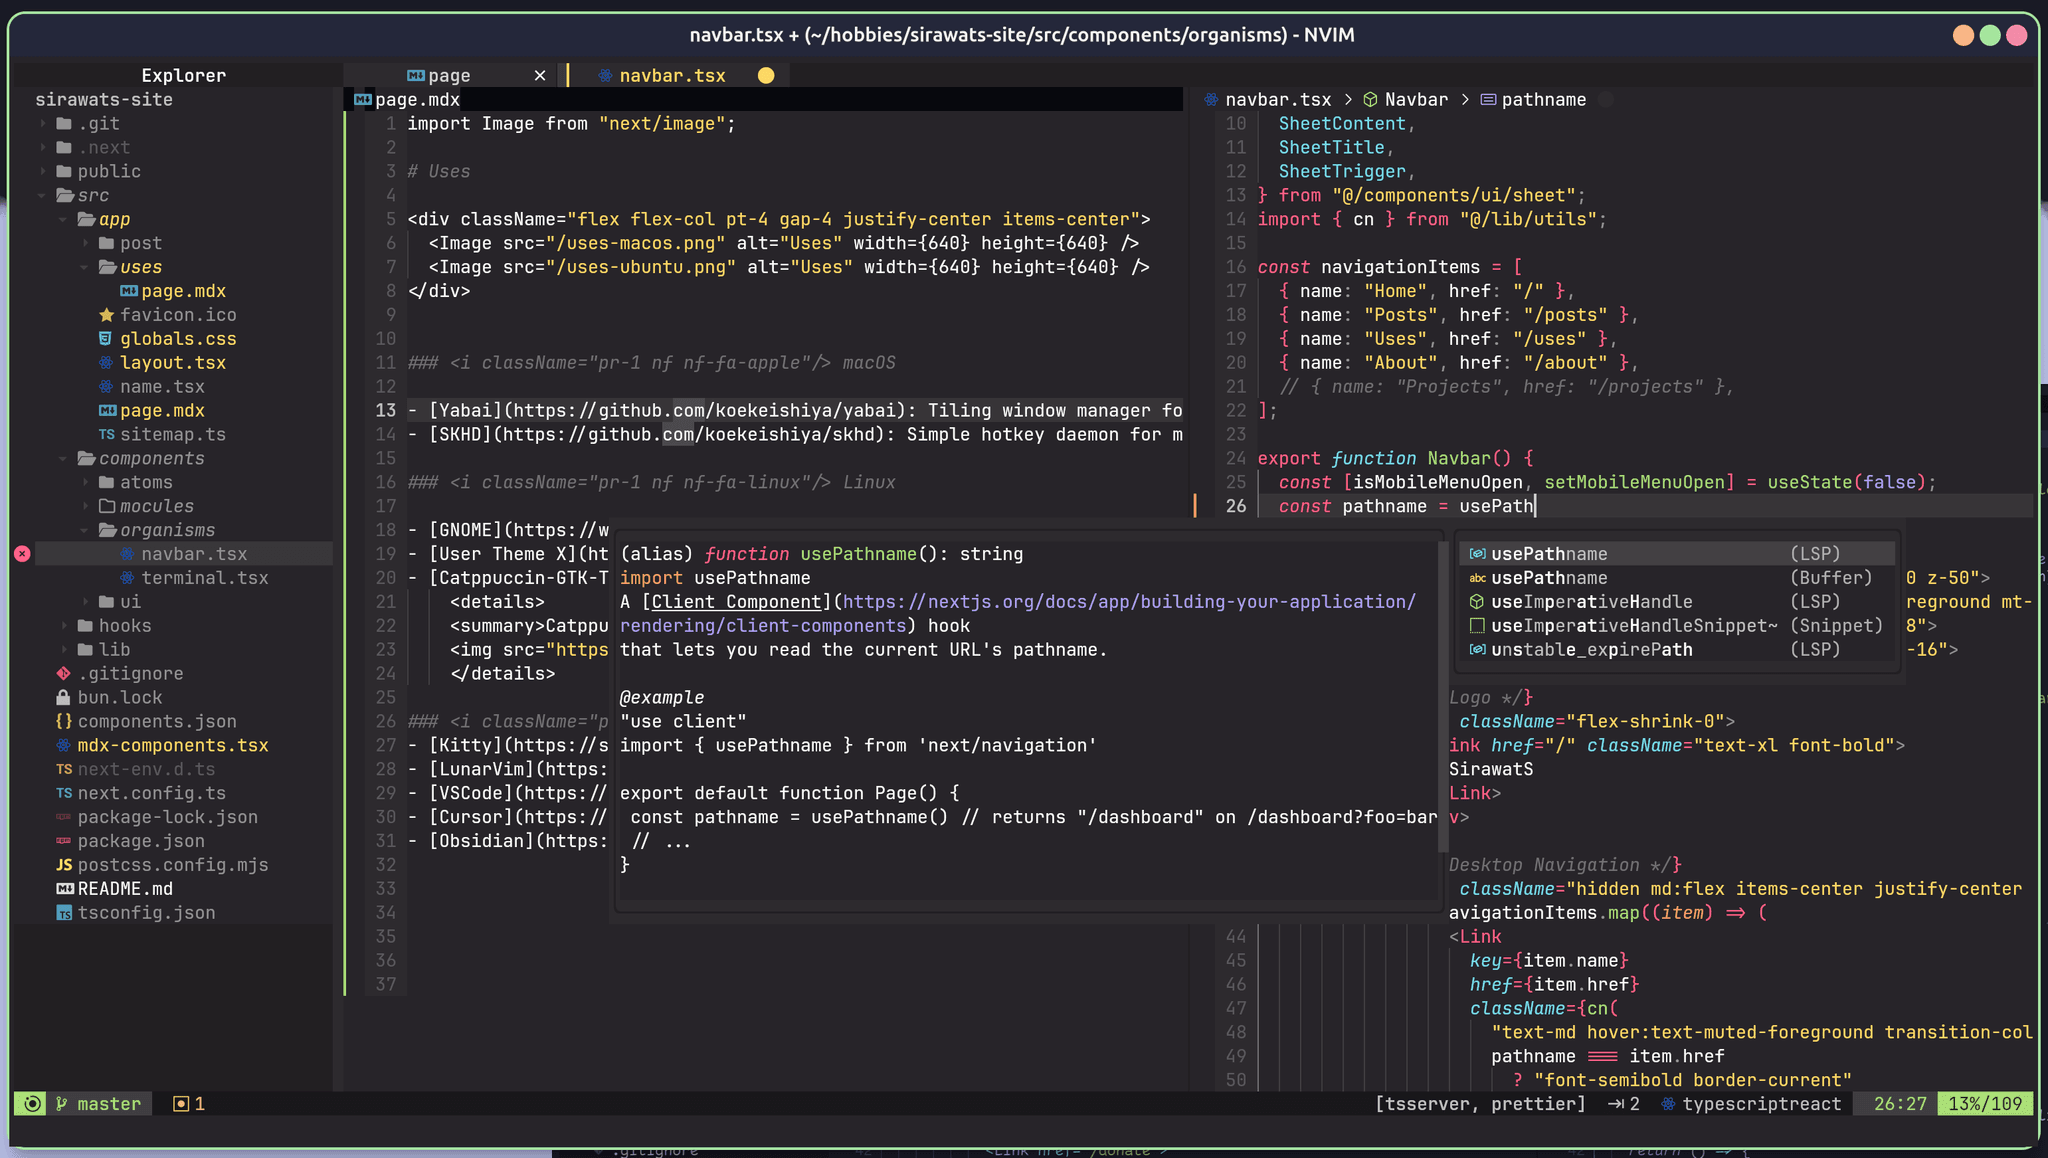Image resolution: width=2048 pixels, height=1158 pixels.
Task: Open package-lock.json in the explorer
Action: (167, 817)
